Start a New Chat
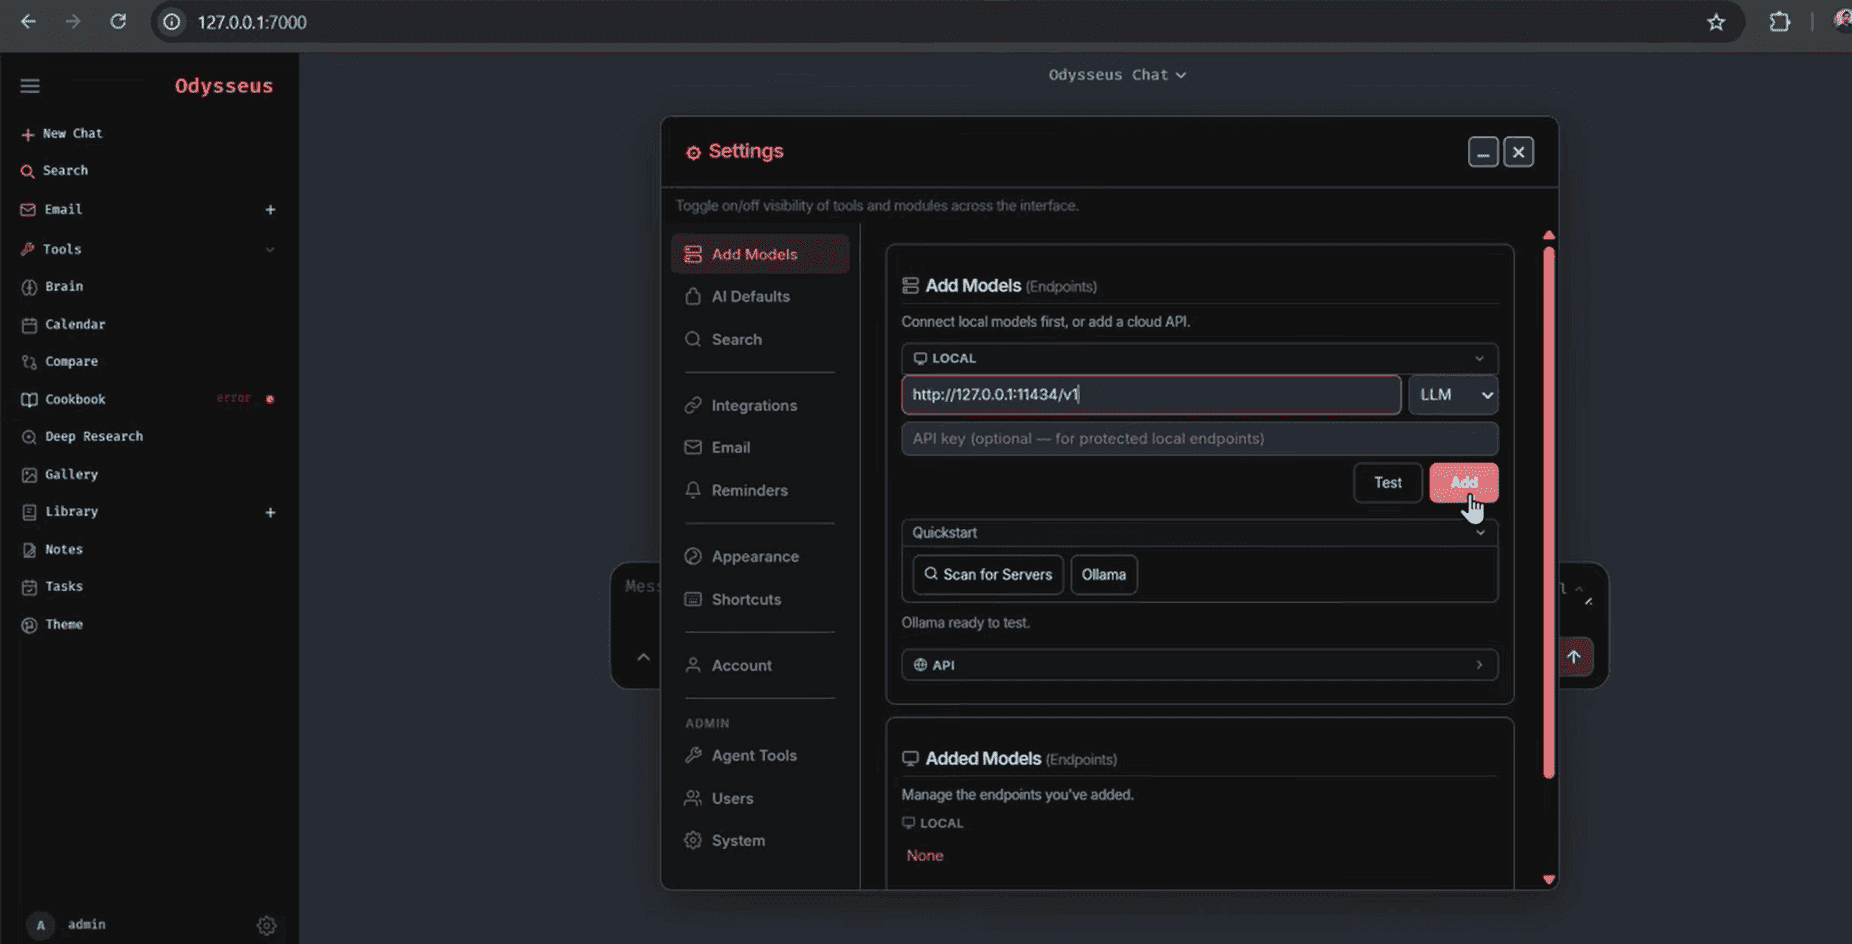The image size is (1852, 944). point(62,133)
